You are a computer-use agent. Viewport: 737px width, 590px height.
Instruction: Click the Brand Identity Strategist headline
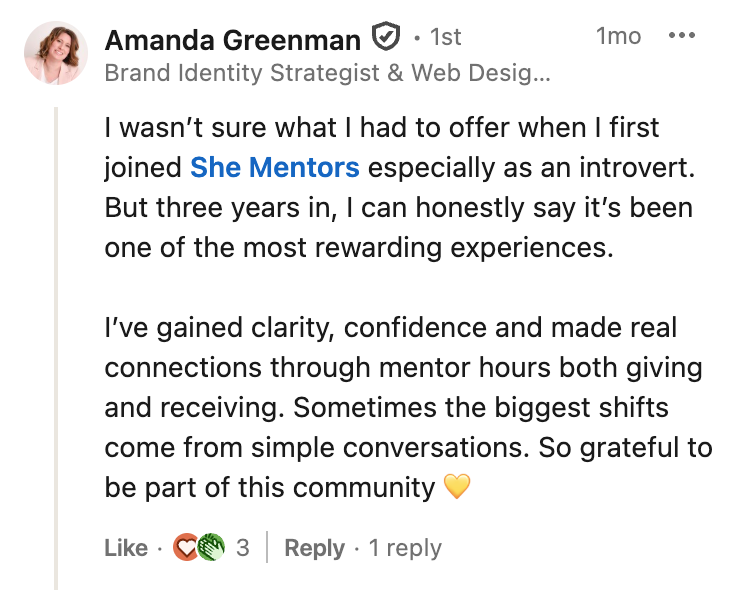[328, 73]
